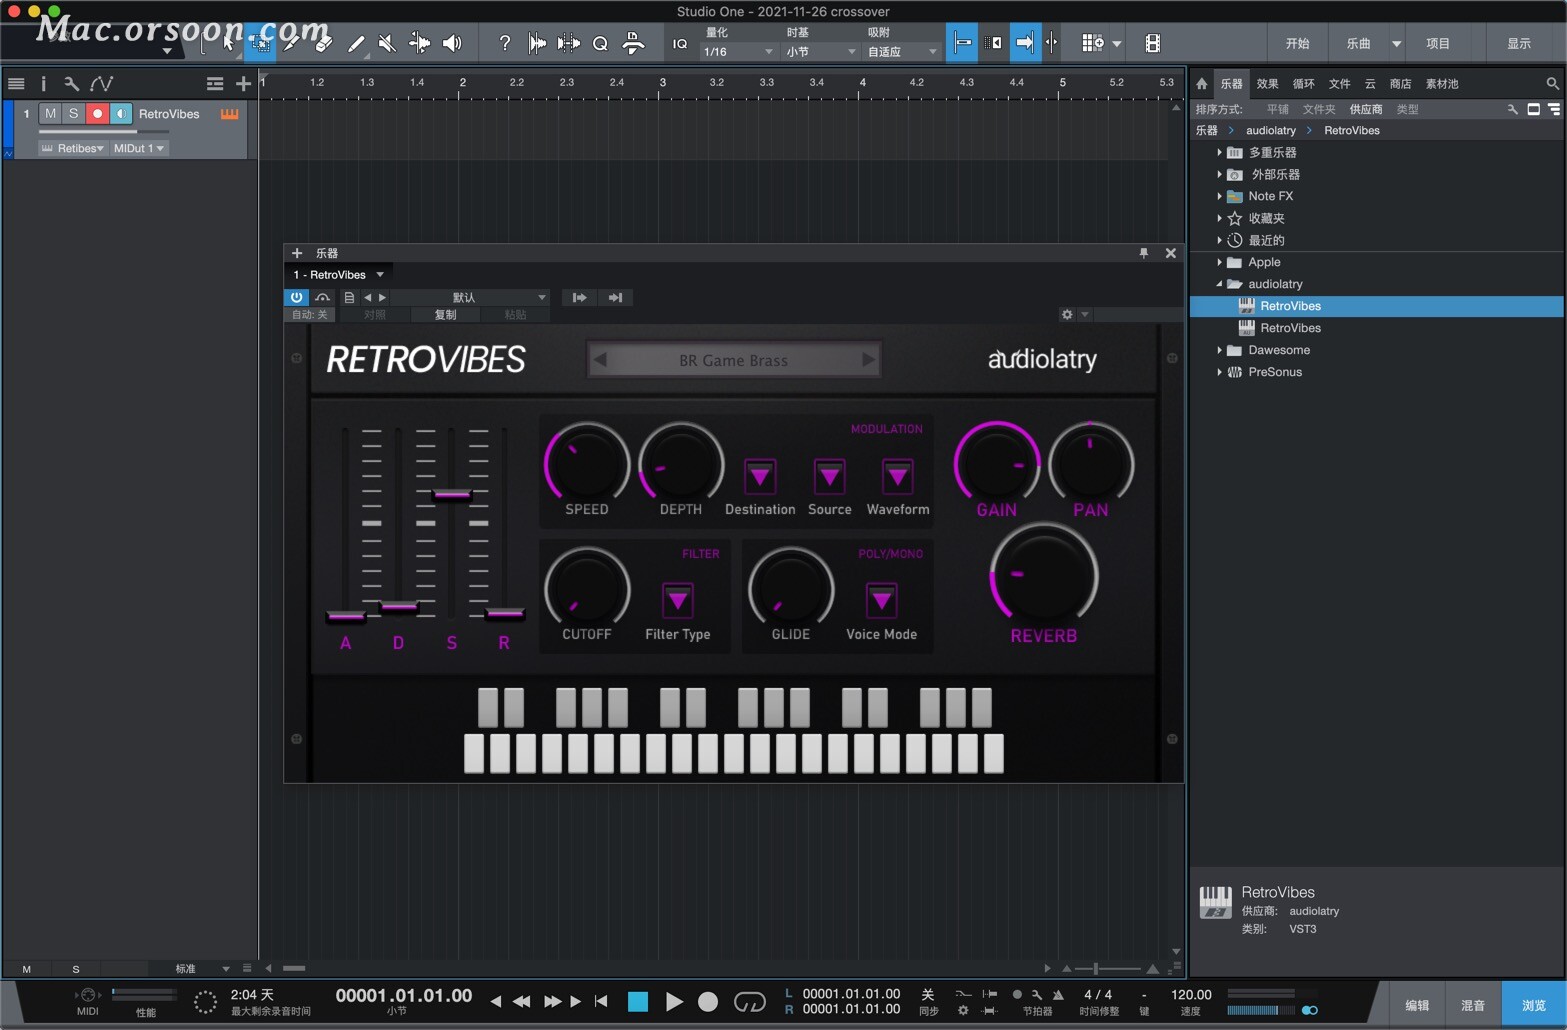Select the Arrow tool in the toolbar
This screenshot has height=1030, width=1567.
tap(228, 43)
